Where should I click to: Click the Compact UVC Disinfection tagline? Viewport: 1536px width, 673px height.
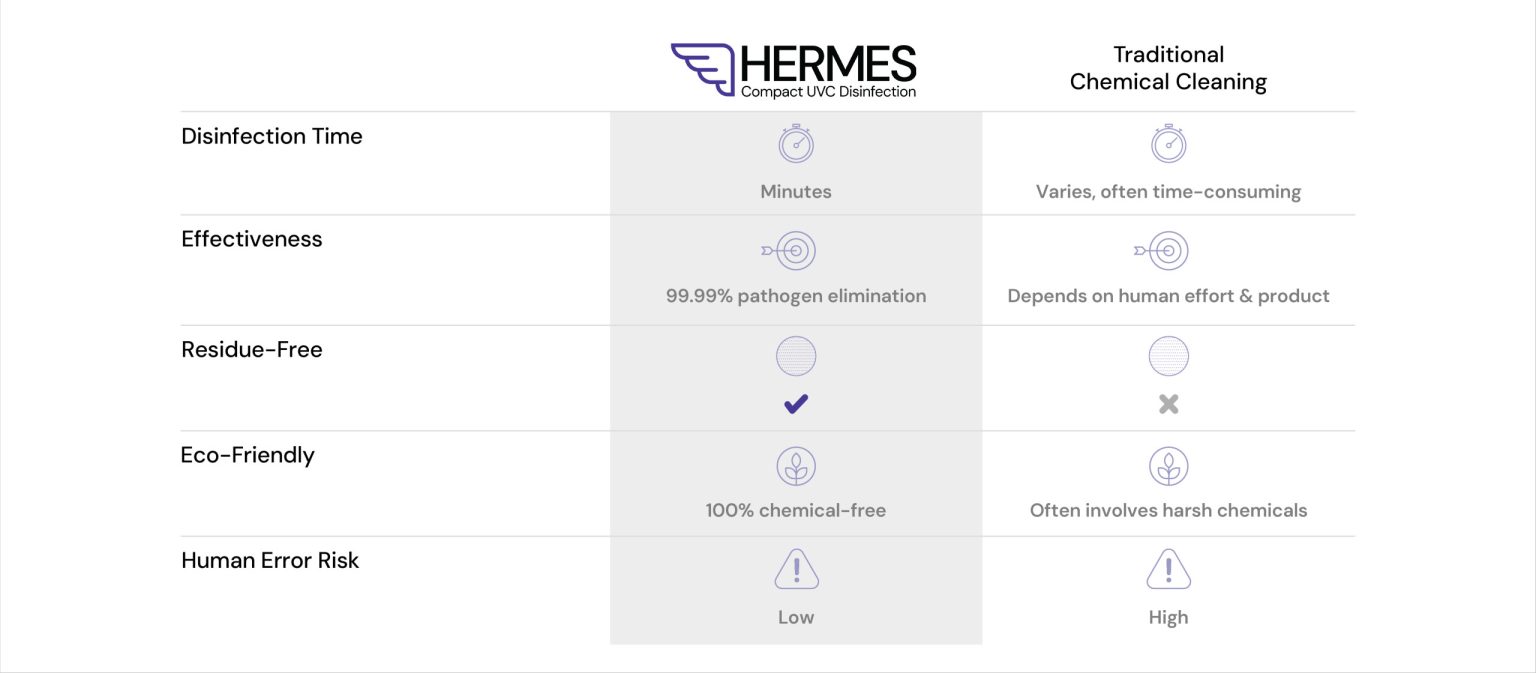828,92
